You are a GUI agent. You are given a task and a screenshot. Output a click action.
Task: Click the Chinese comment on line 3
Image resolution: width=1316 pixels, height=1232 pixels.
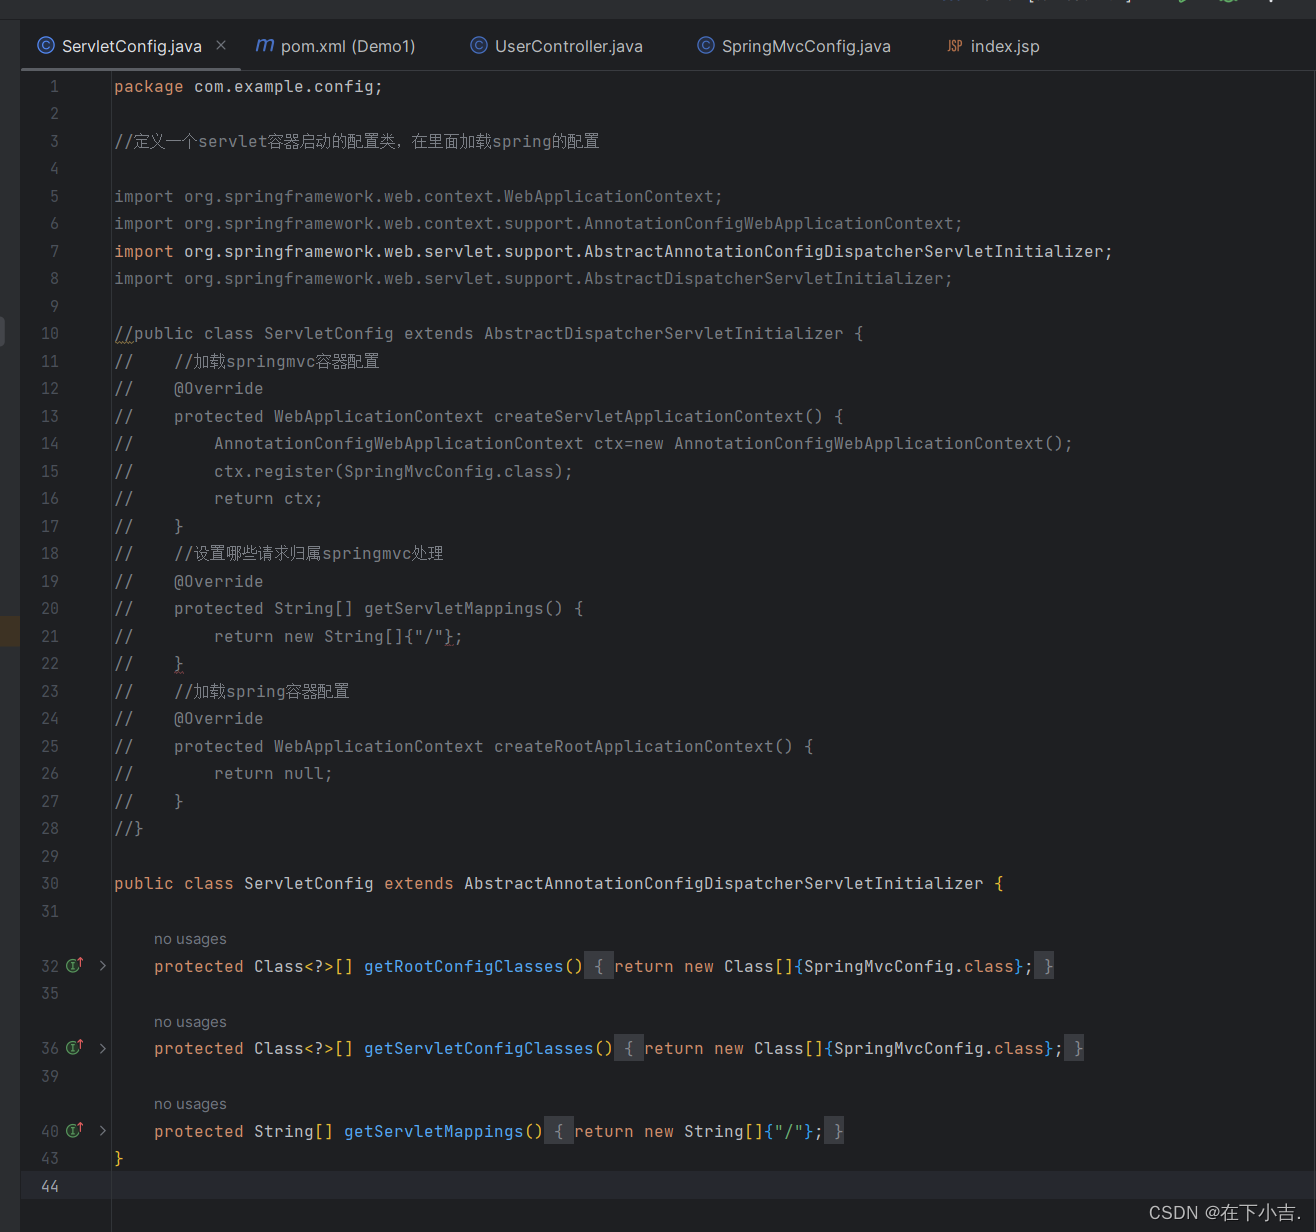(x=357, y=142)
